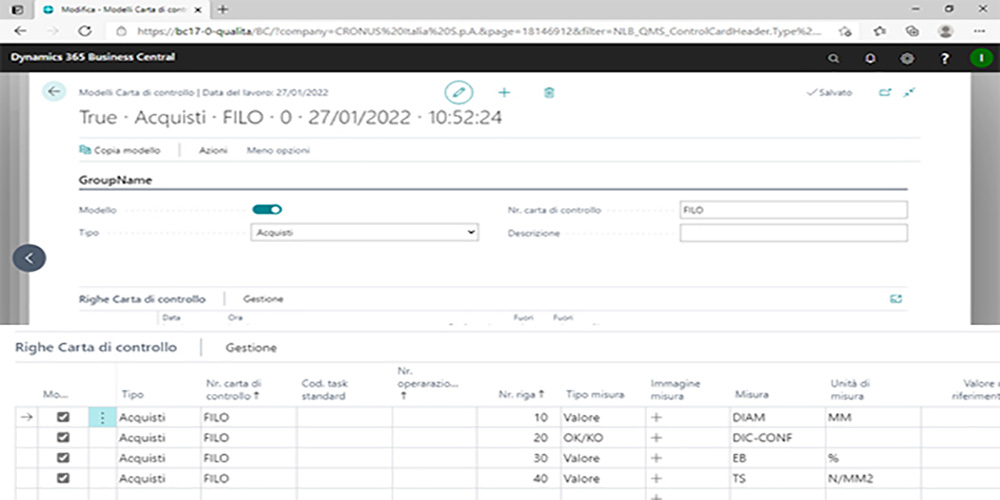Image resolution: width=1000 pixels, height=500 pixels.
Task: Open the notifications bell icon
Action: [870, 58]
